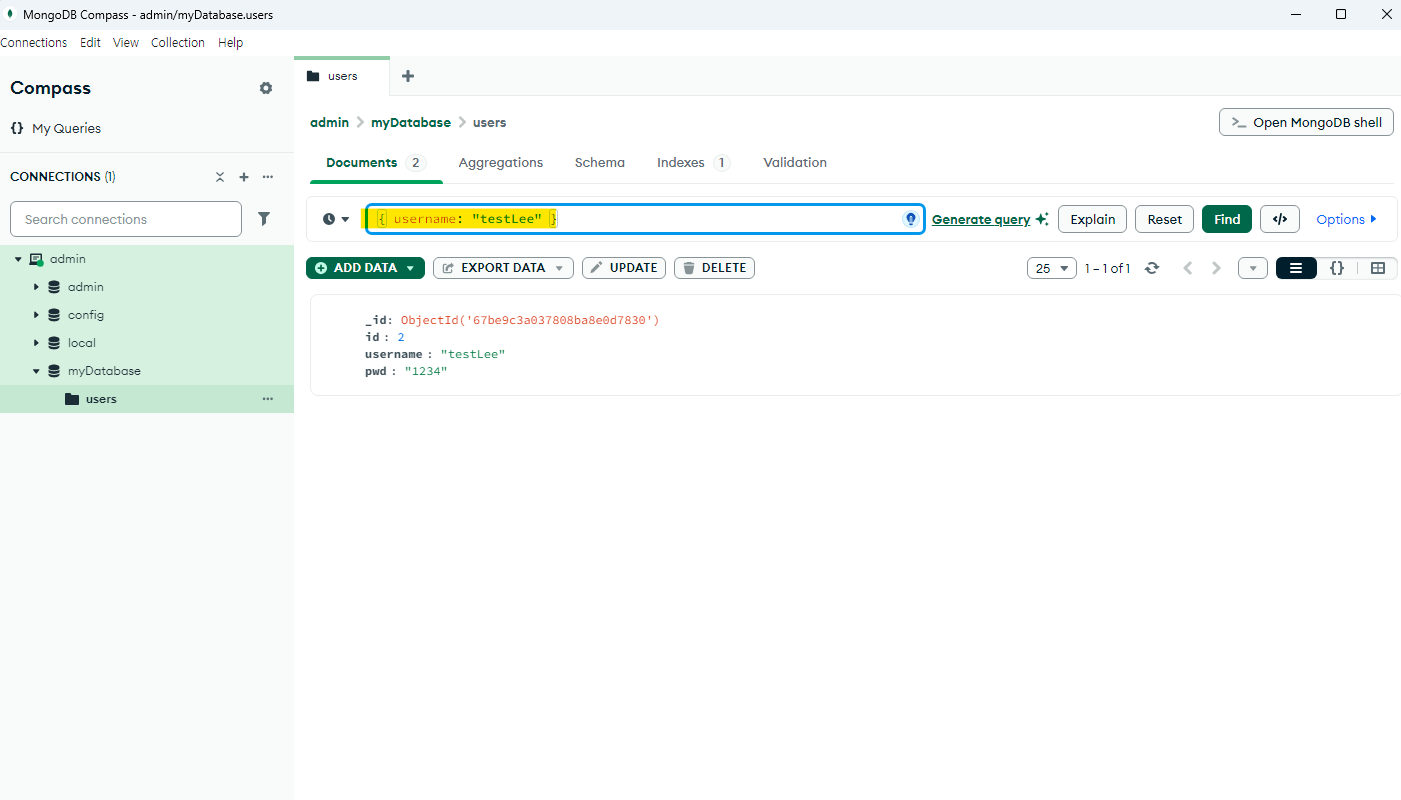Click the UPDATE button
This screenshot has height=800, width=1401.
pos(624,268)
